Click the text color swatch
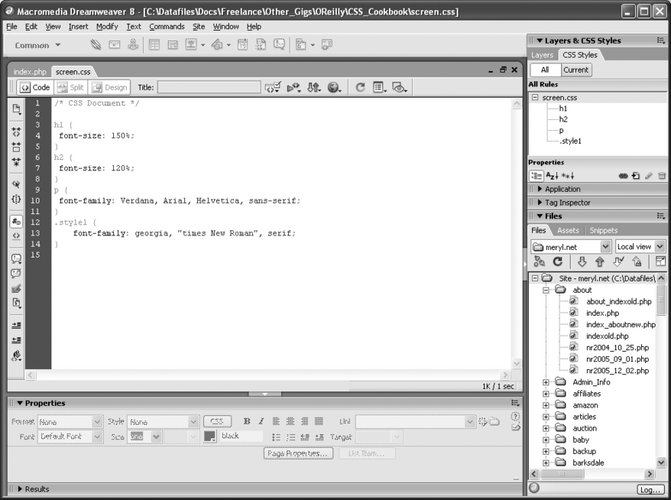 click(210, 436)
